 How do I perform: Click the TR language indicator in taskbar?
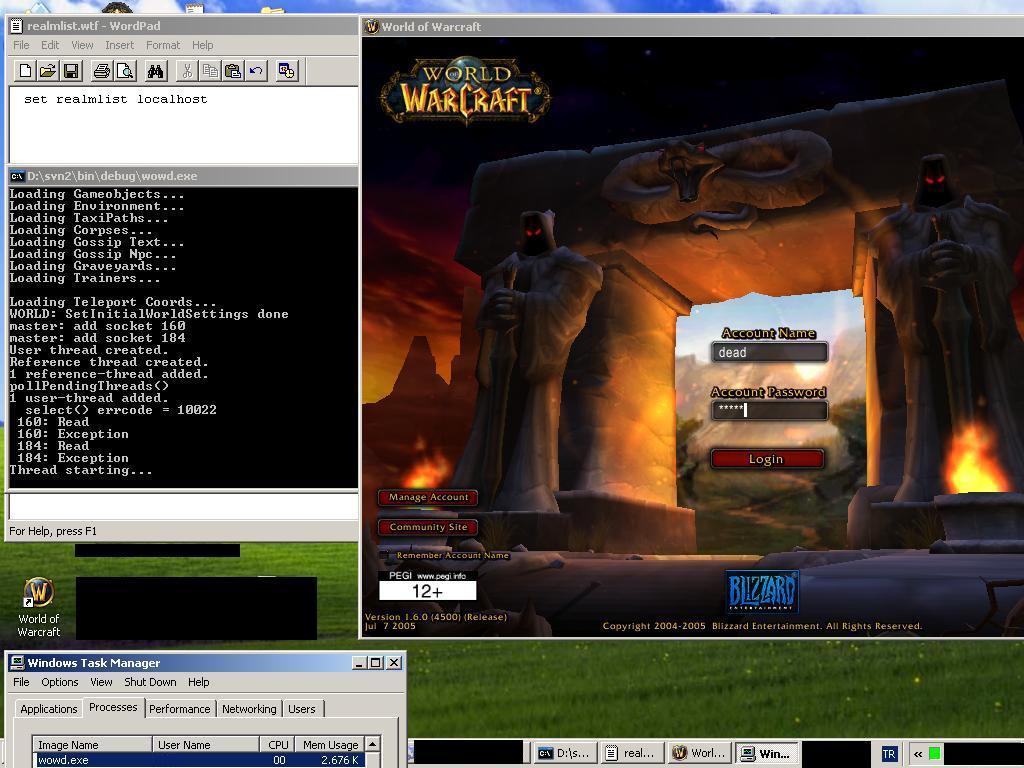[889, 754]
